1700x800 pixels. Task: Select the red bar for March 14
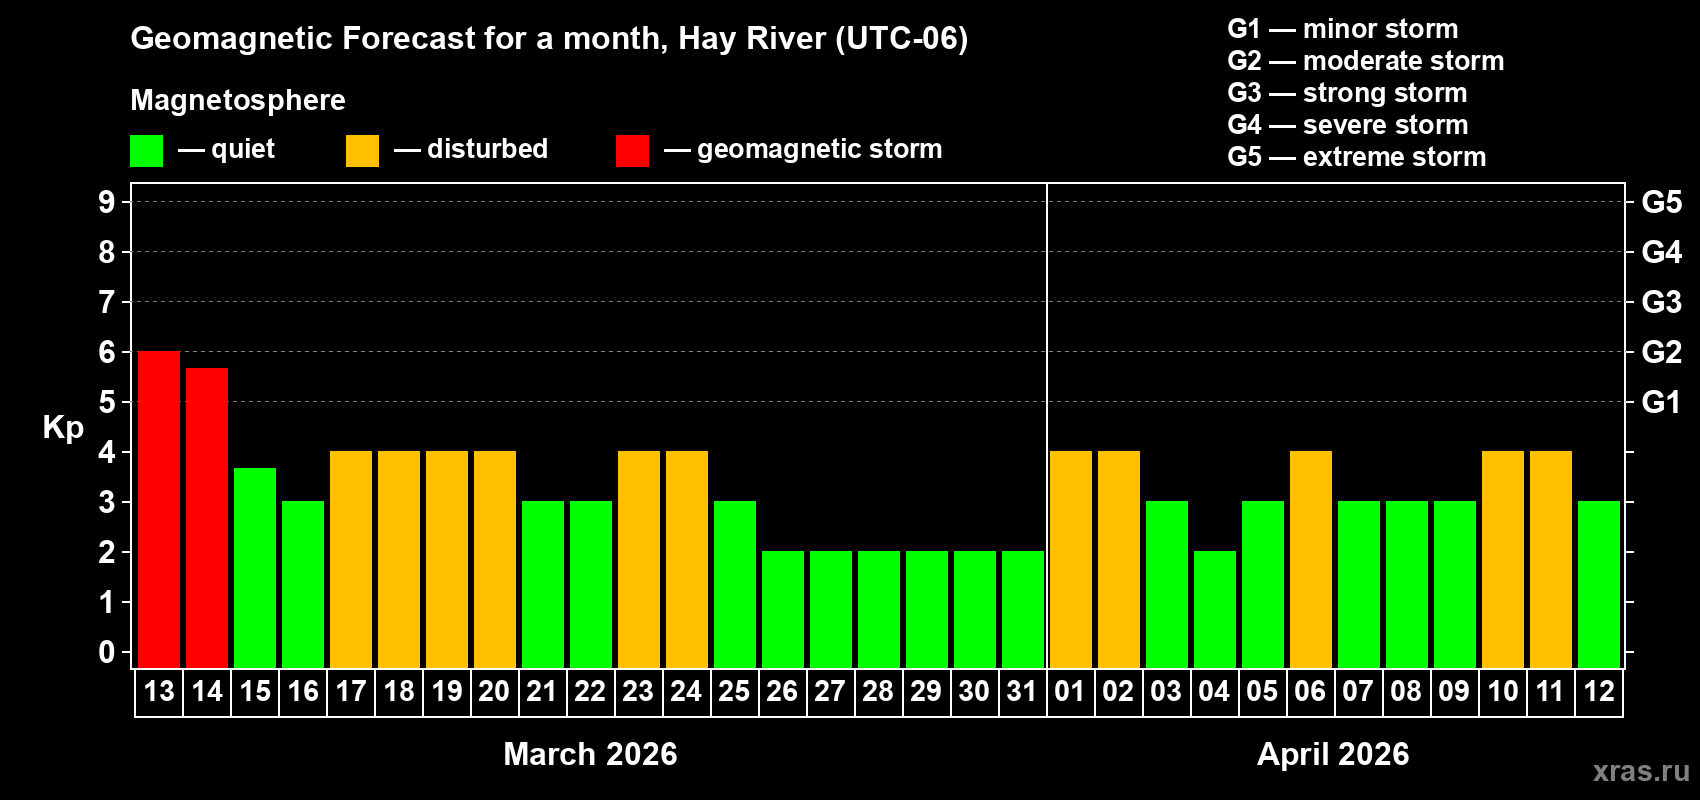[x=207, y=518]
